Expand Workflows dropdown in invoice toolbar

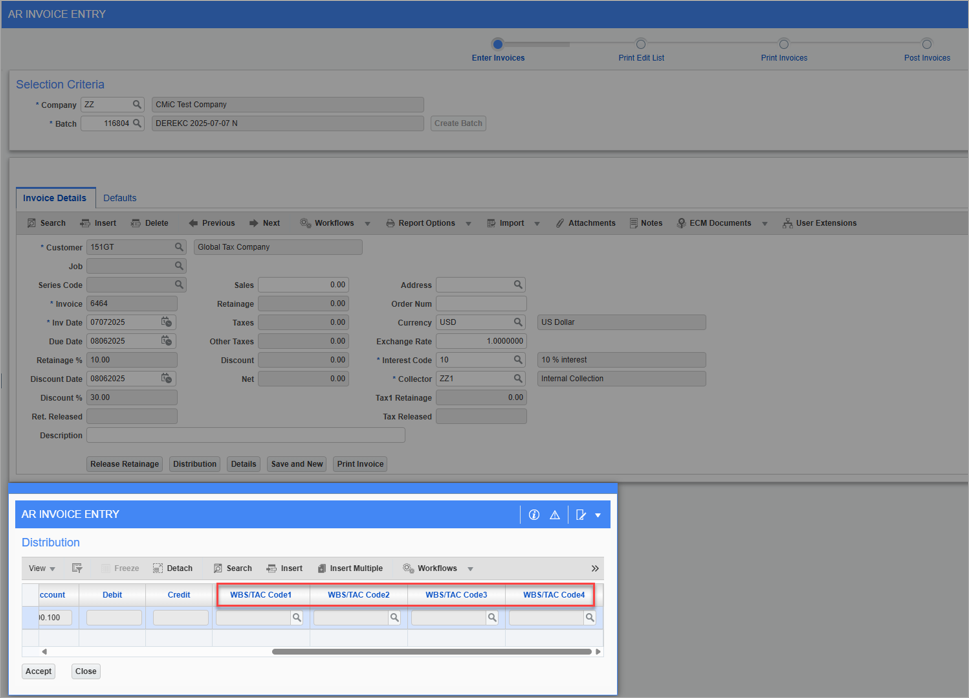point(367,224)
